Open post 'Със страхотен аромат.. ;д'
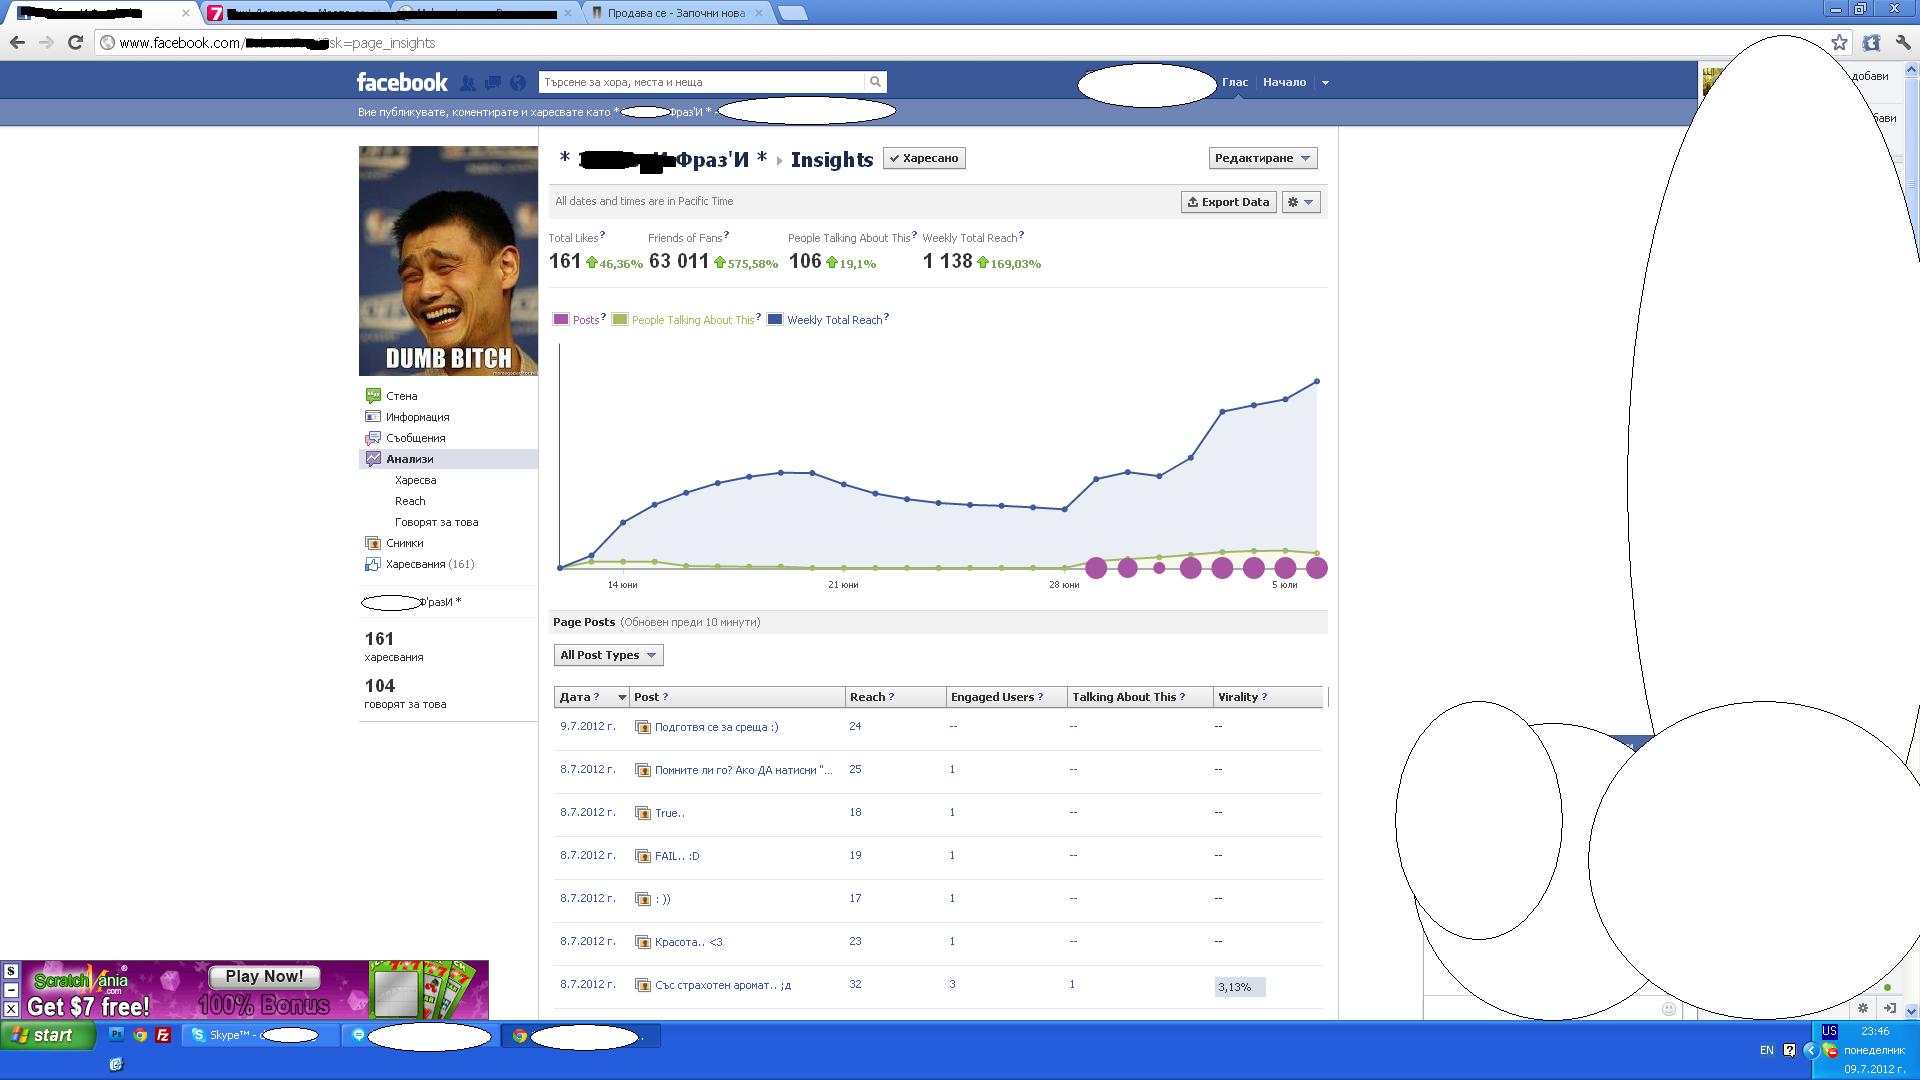The image size is (1920, 1080). click(722, 985)
